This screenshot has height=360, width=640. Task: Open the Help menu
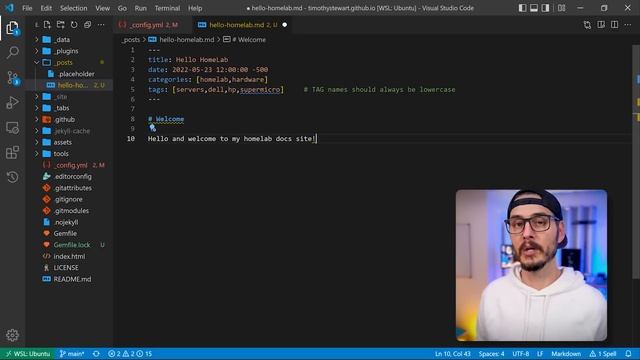click(195, 8)
